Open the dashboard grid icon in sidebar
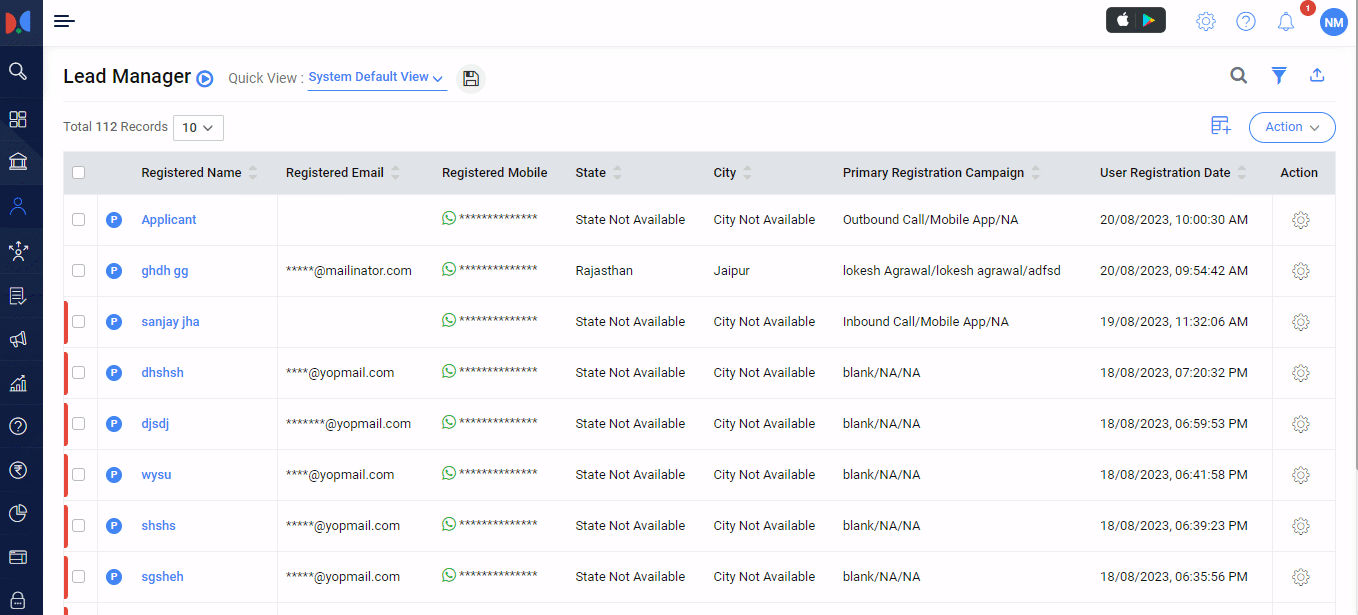 click(18, 119)
